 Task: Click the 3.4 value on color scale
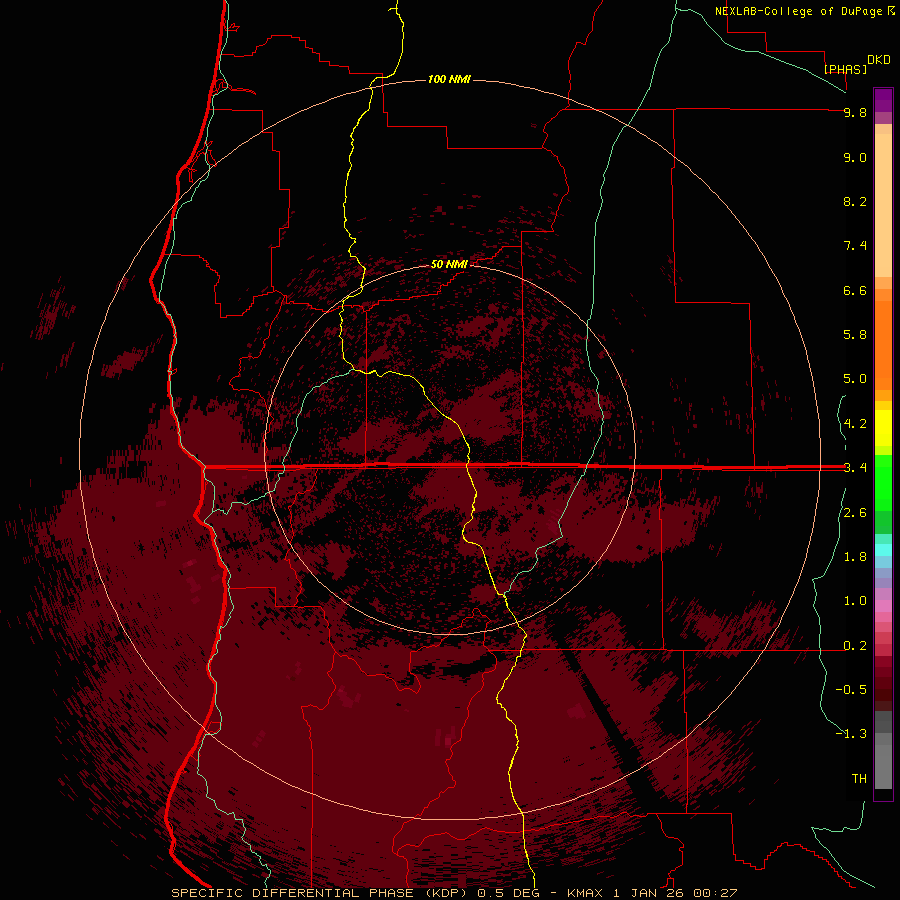(x=855, y=468)
